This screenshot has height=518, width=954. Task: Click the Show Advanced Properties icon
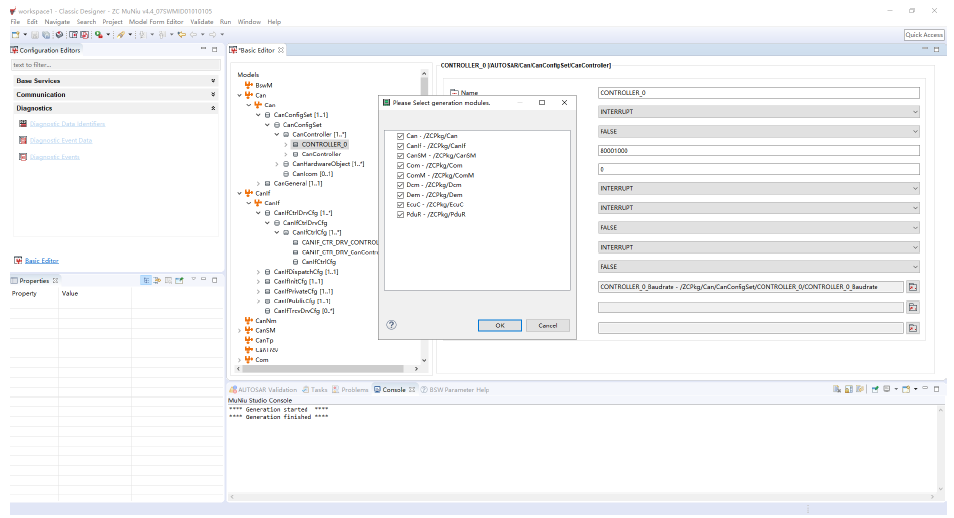[x=157, y=281]
